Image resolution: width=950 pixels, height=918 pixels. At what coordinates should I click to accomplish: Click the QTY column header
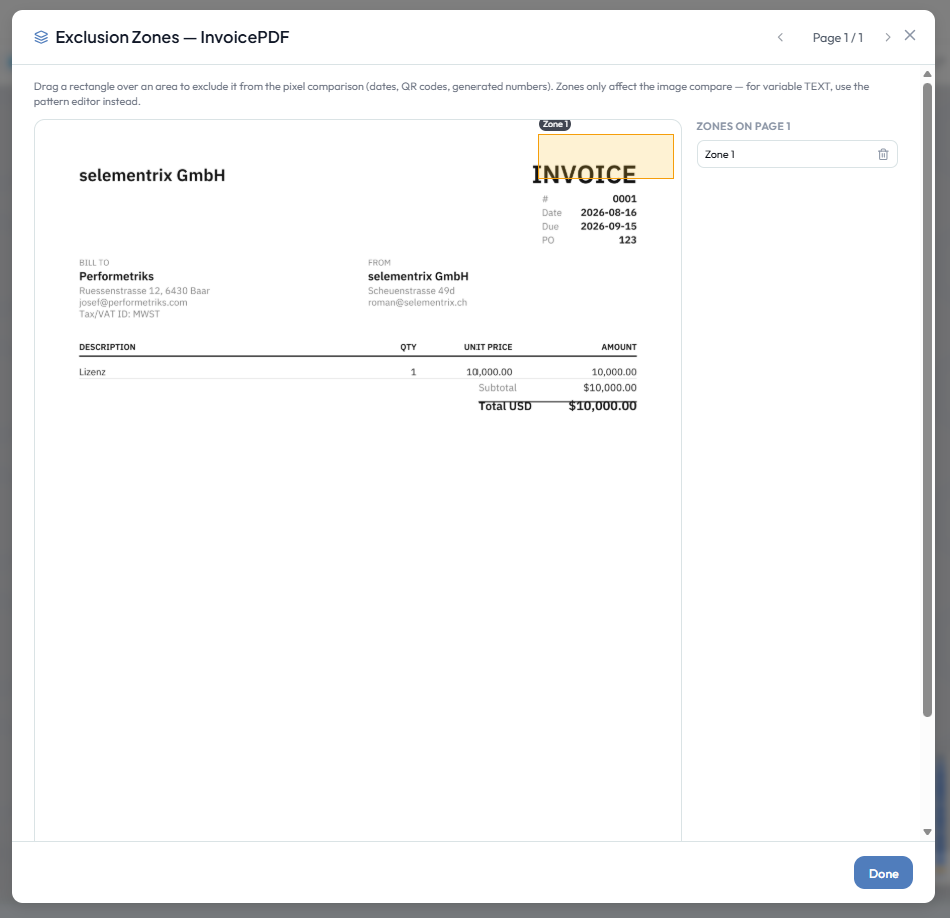click(408, 347)
